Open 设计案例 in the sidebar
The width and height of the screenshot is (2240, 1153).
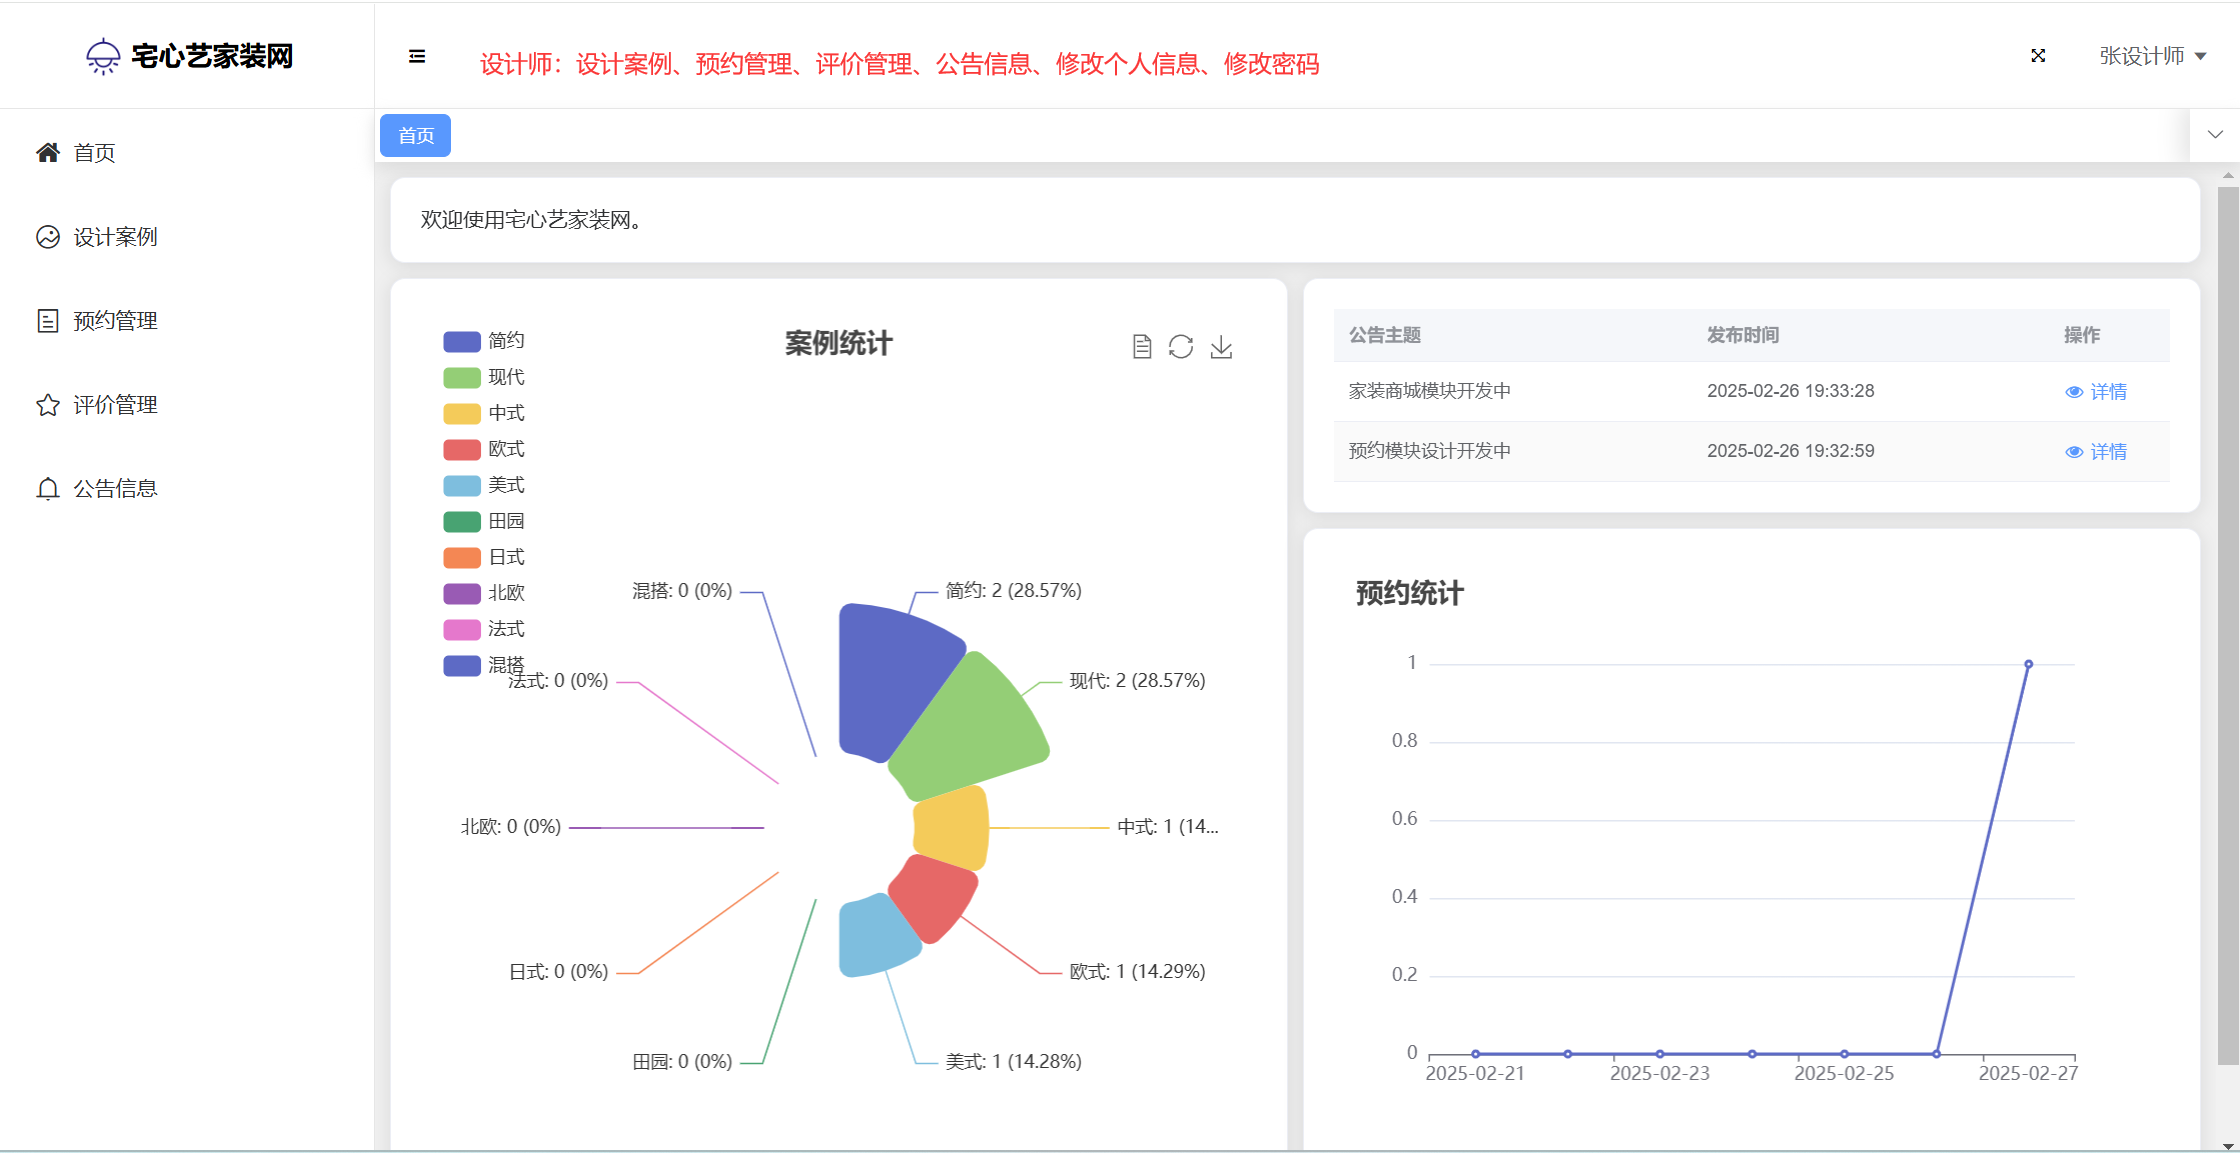pos(115,237)
